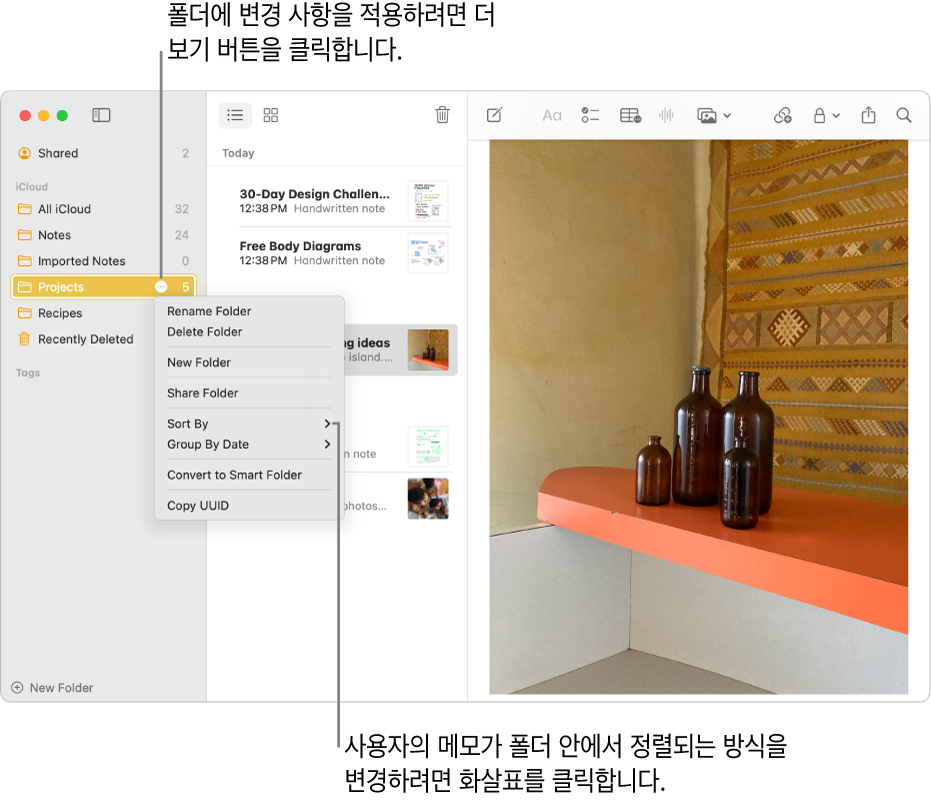Choose Rename Folder from the menu
This screenshot has height=801, width=931.
coord(209,311)
